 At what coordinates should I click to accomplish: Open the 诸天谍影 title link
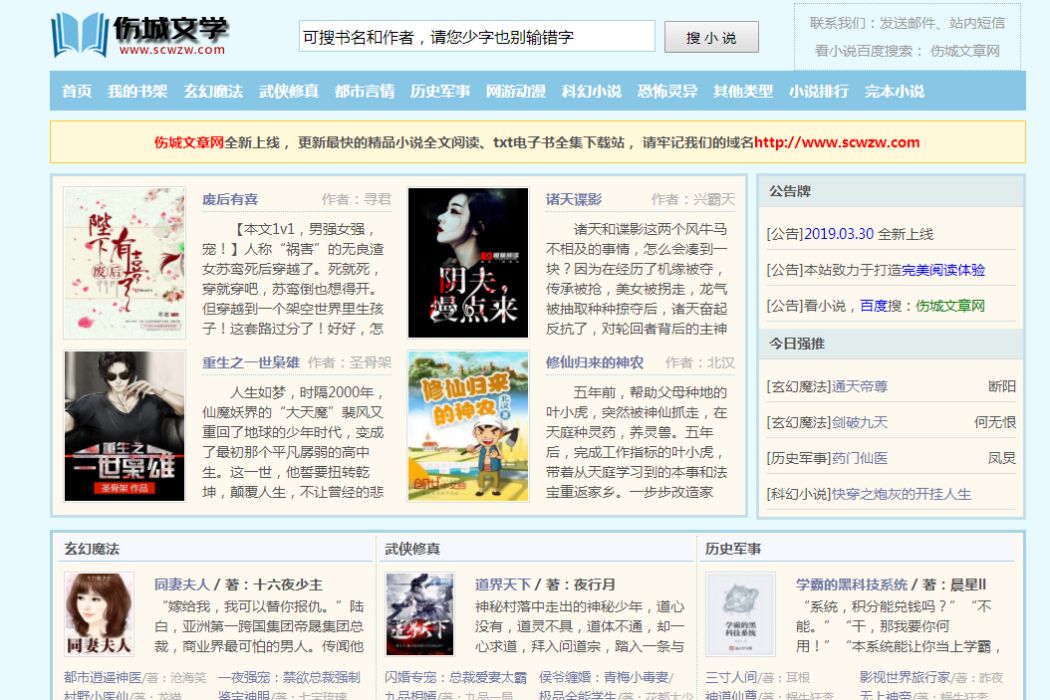tap(573, 199)
